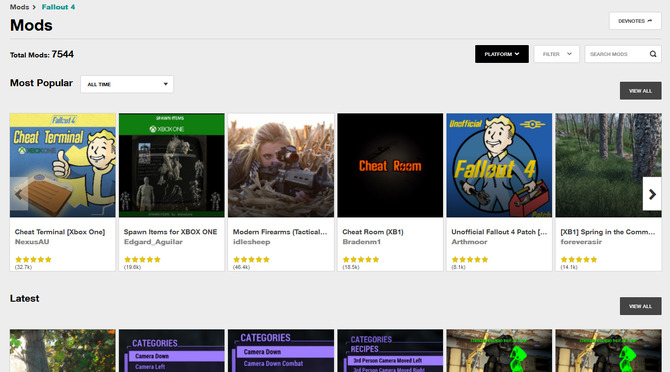This screenshot has width=670, height=372.
Task: Click the (46.4k) rating count
Action: 241,267
